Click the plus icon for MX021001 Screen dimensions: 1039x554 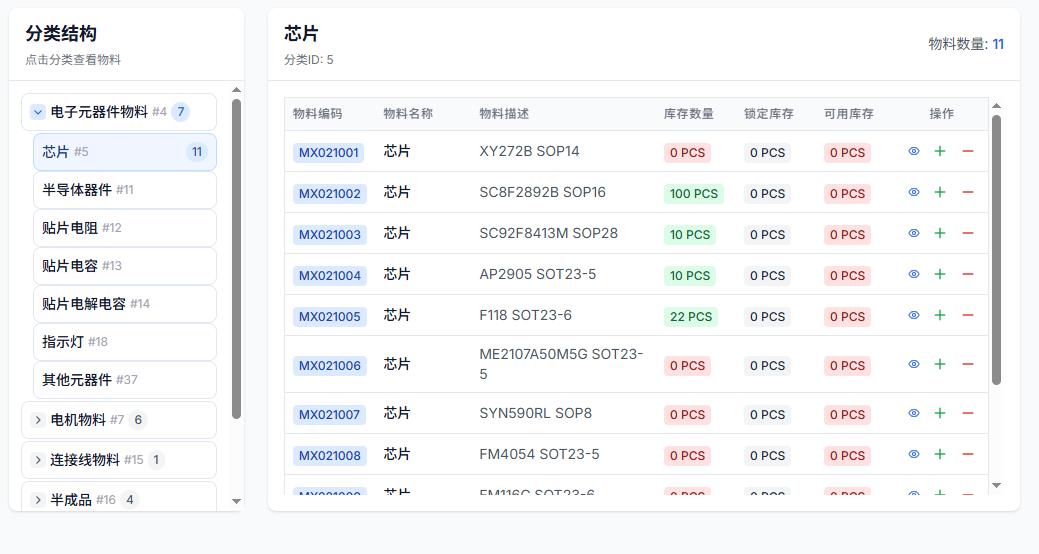coord(940,151)
